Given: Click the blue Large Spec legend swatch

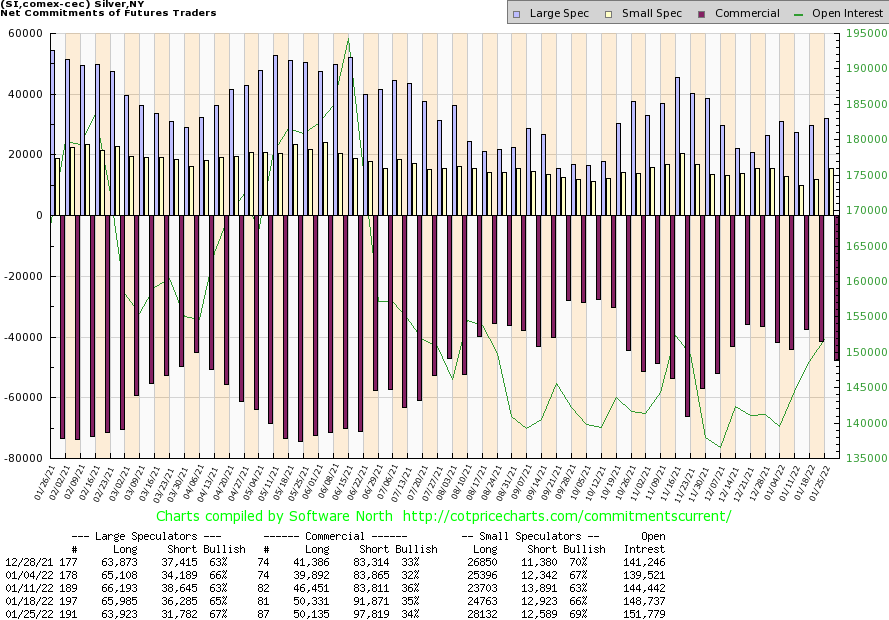Looking at the screenshot, I should 515,13.
